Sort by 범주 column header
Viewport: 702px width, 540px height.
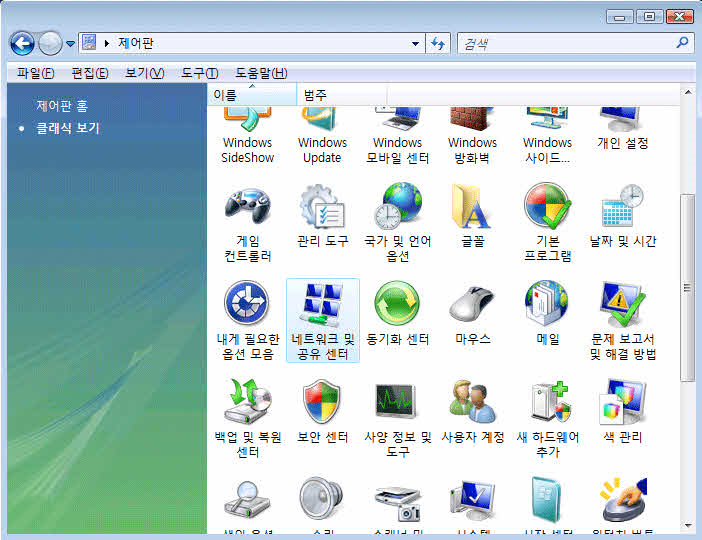point(342,95)
